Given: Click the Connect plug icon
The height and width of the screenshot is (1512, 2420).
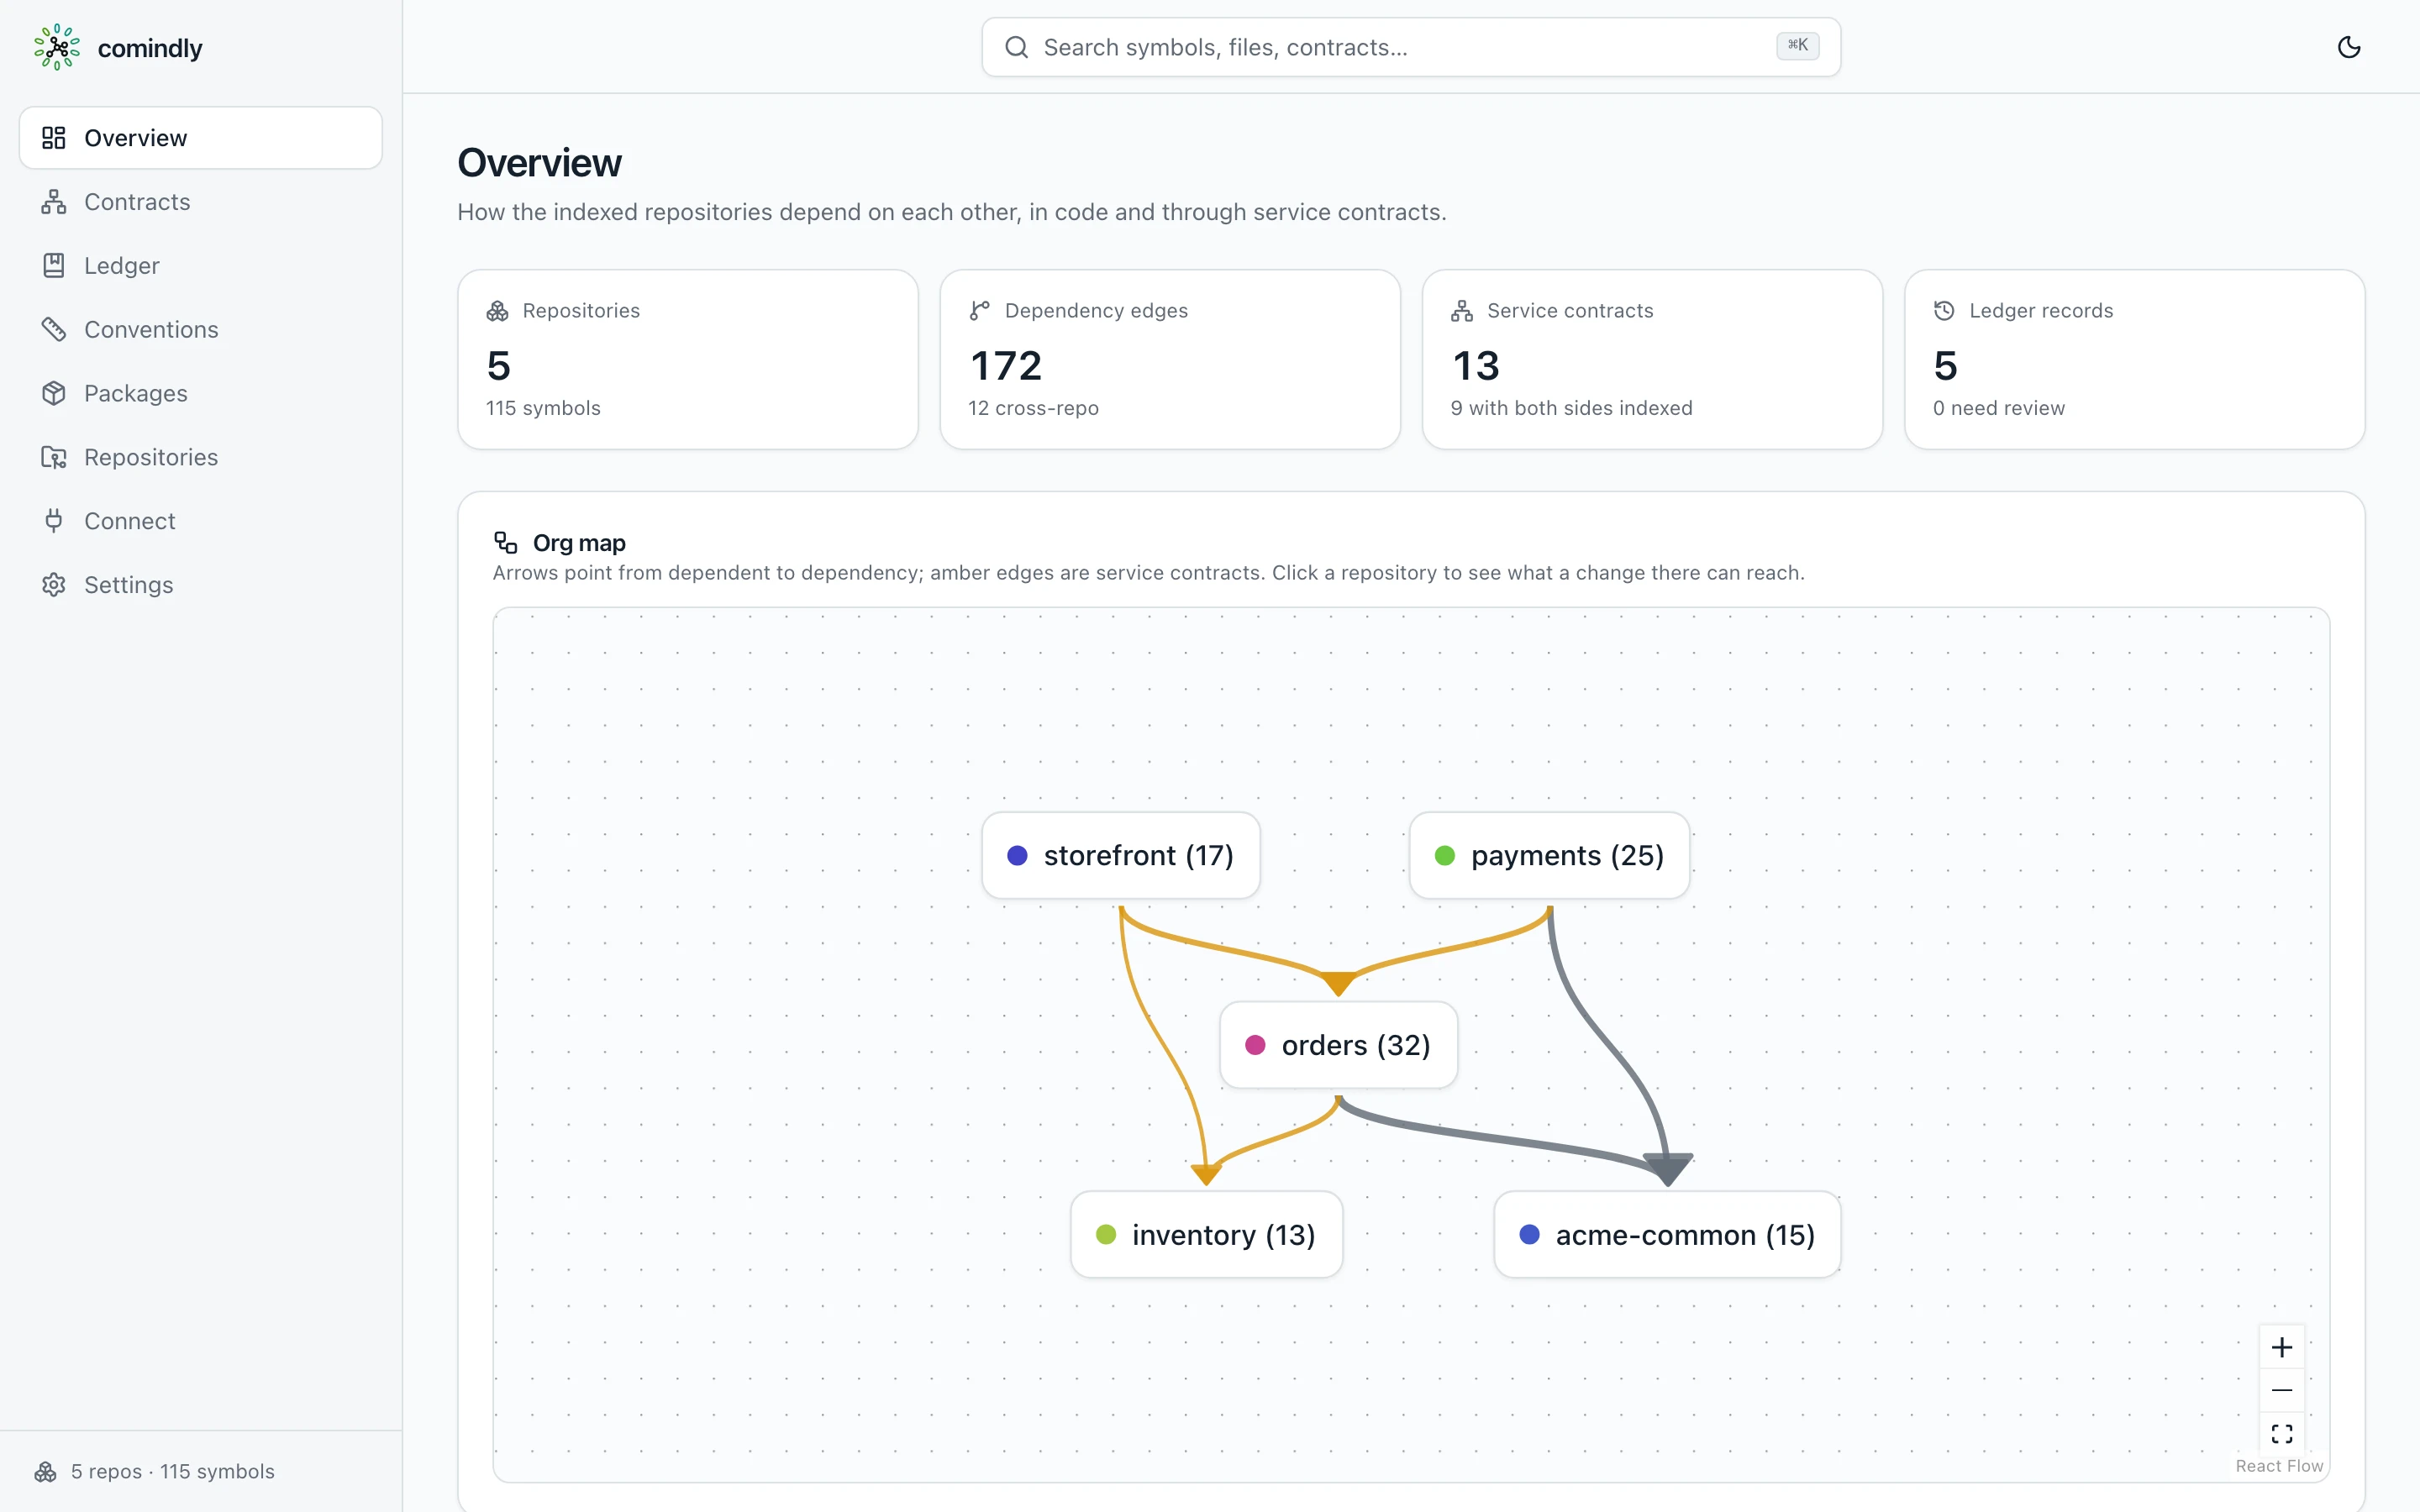Looking at the screenshot, I should (54, 521).
